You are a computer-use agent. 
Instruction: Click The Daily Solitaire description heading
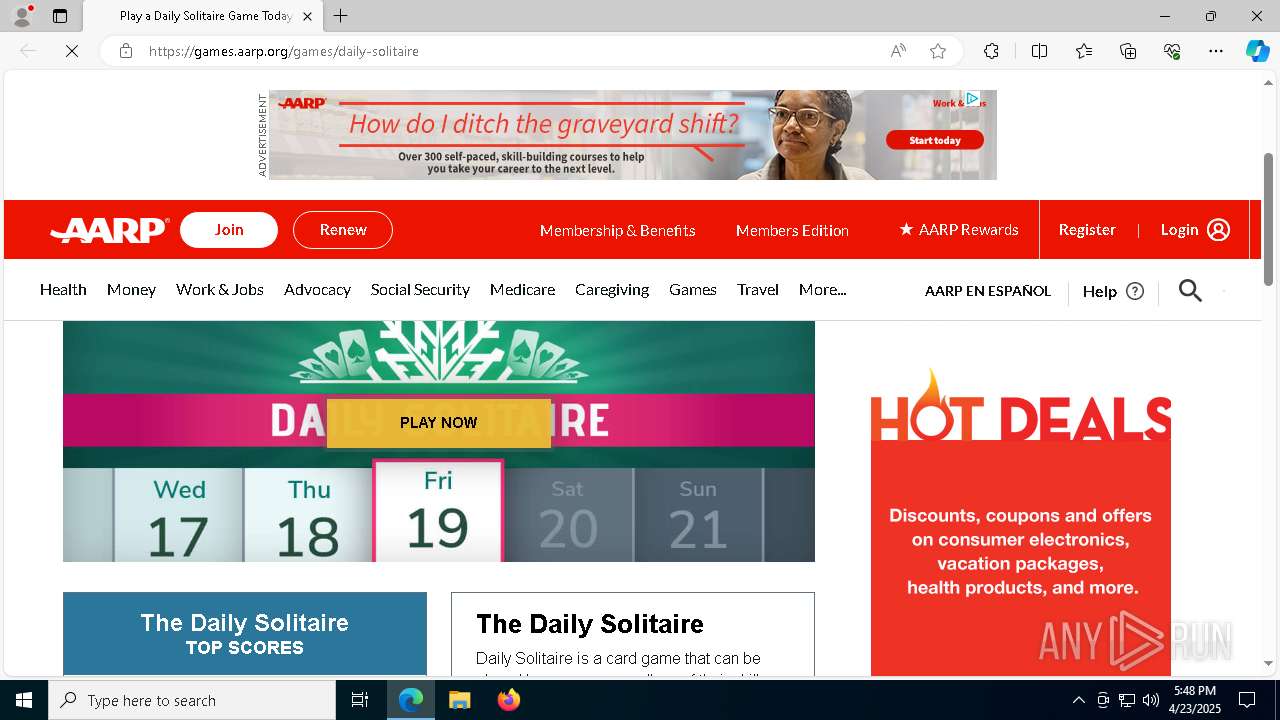point(590,624)
